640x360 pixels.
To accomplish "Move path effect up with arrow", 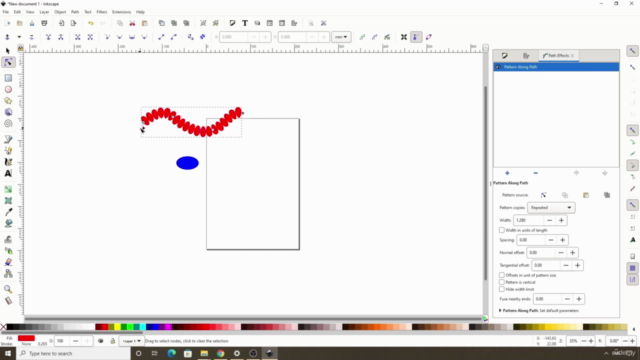I will click(x=576, y=173).
